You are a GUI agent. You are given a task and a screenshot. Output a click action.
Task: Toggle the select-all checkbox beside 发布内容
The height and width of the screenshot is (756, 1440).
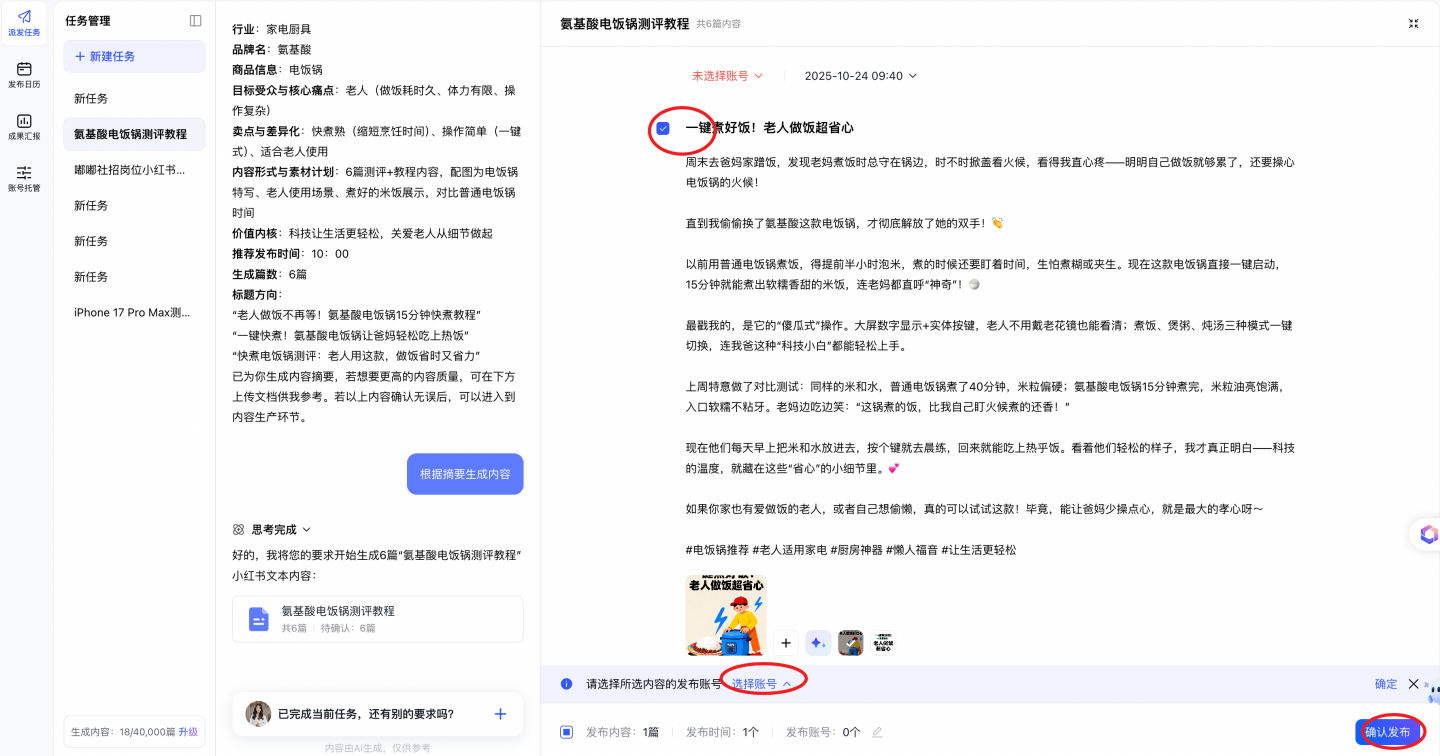point(566,732)
